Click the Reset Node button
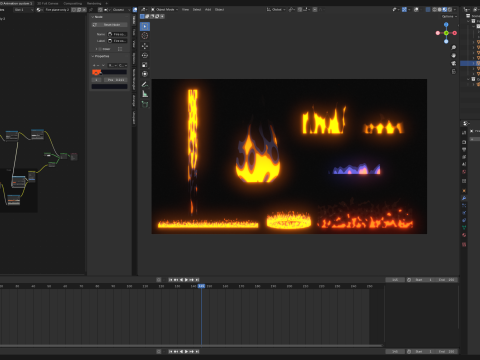 point(109,25)
